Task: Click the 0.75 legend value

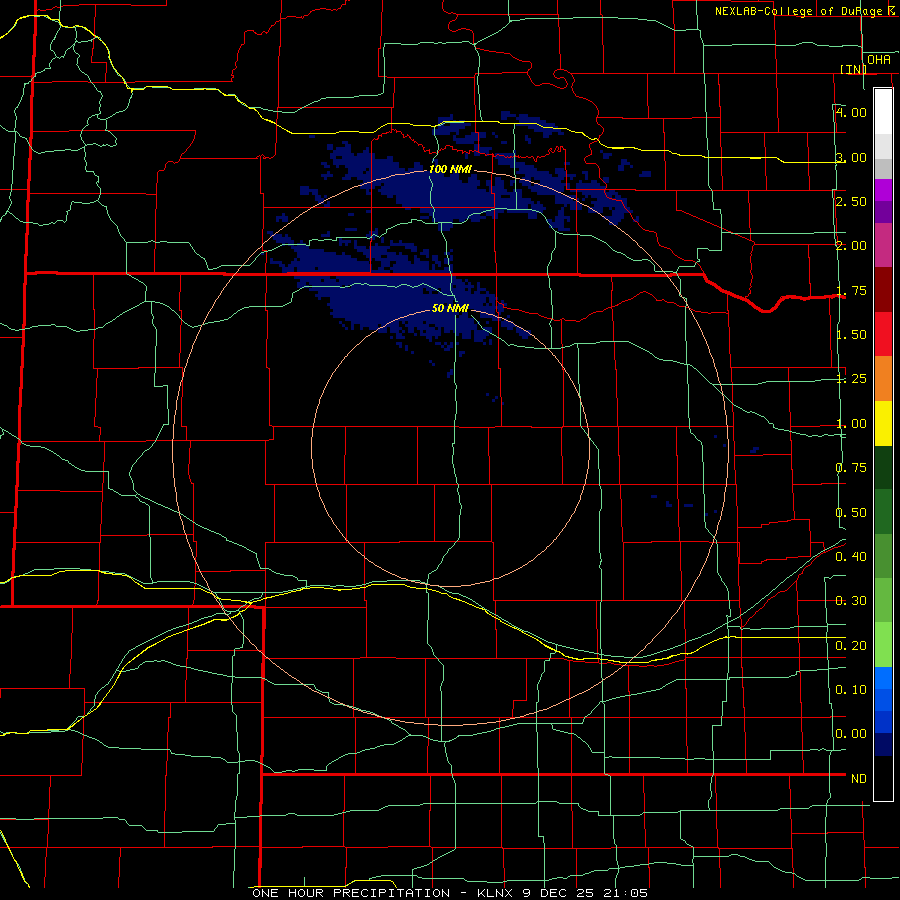Action: pos(851,468)
